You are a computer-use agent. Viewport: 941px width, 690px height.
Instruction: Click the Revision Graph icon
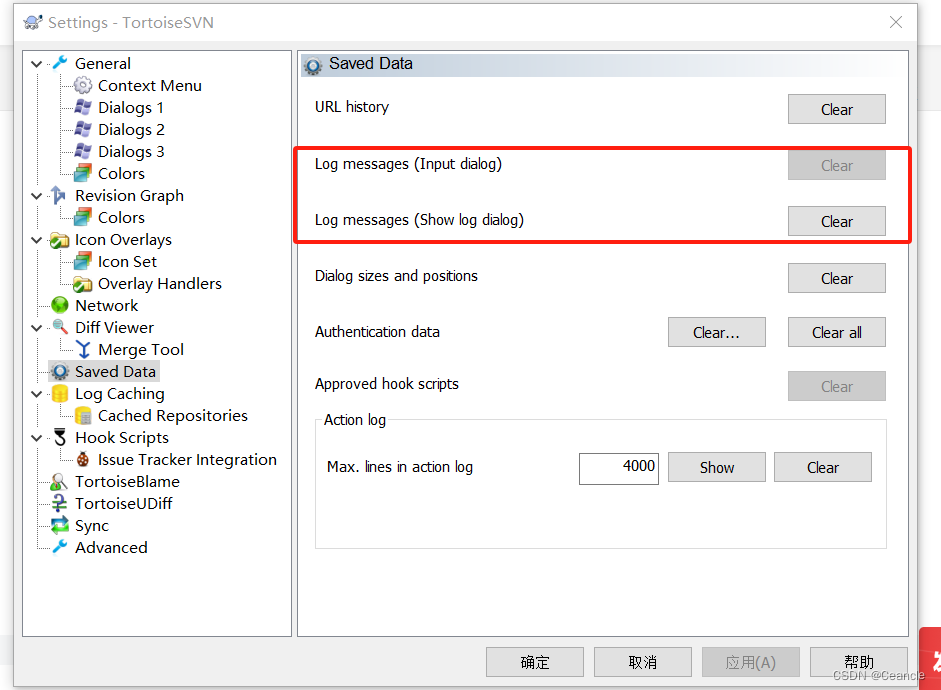click(x=58, y=195)
